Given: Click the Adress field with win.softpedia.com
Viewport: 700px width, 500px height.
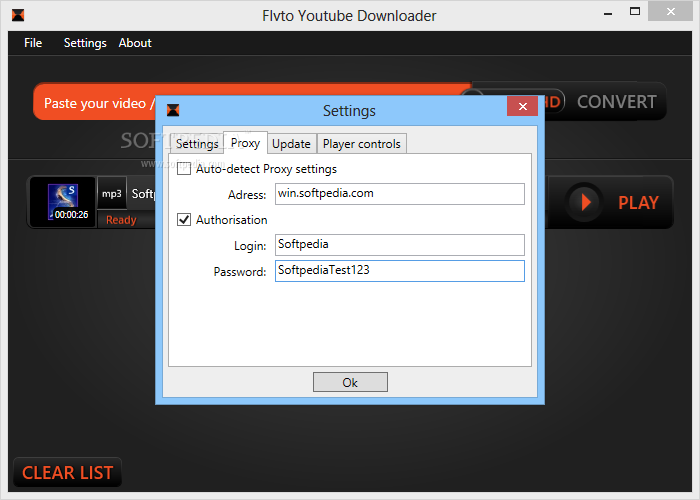Looking at the screenshot, I should pyautogui.click(x=400, y=194).
